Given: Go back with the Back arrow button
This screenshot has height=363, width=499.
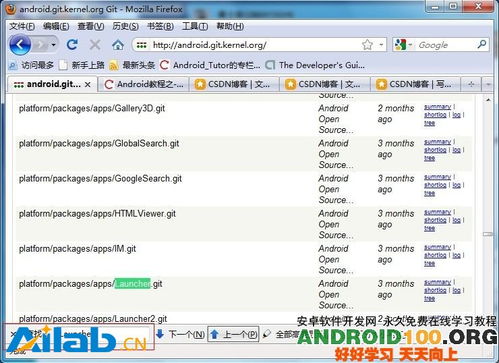Looking at the screenshot, I should pos(20,45).
